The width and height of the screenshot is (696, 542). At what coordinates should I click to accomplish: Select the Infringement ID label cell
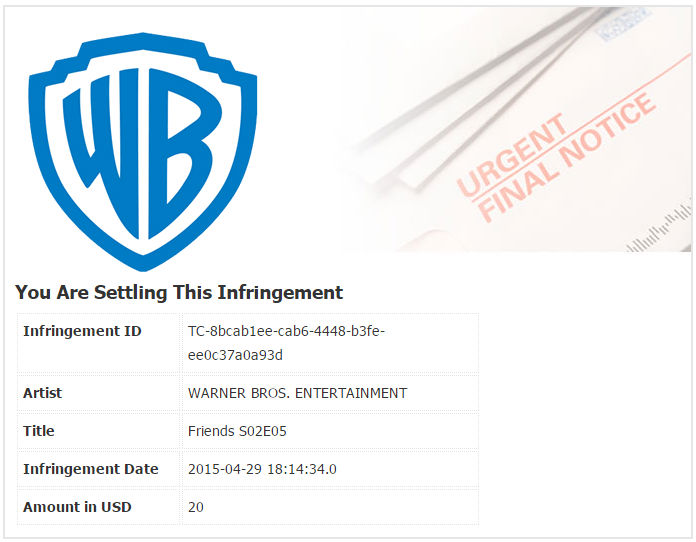82,331
